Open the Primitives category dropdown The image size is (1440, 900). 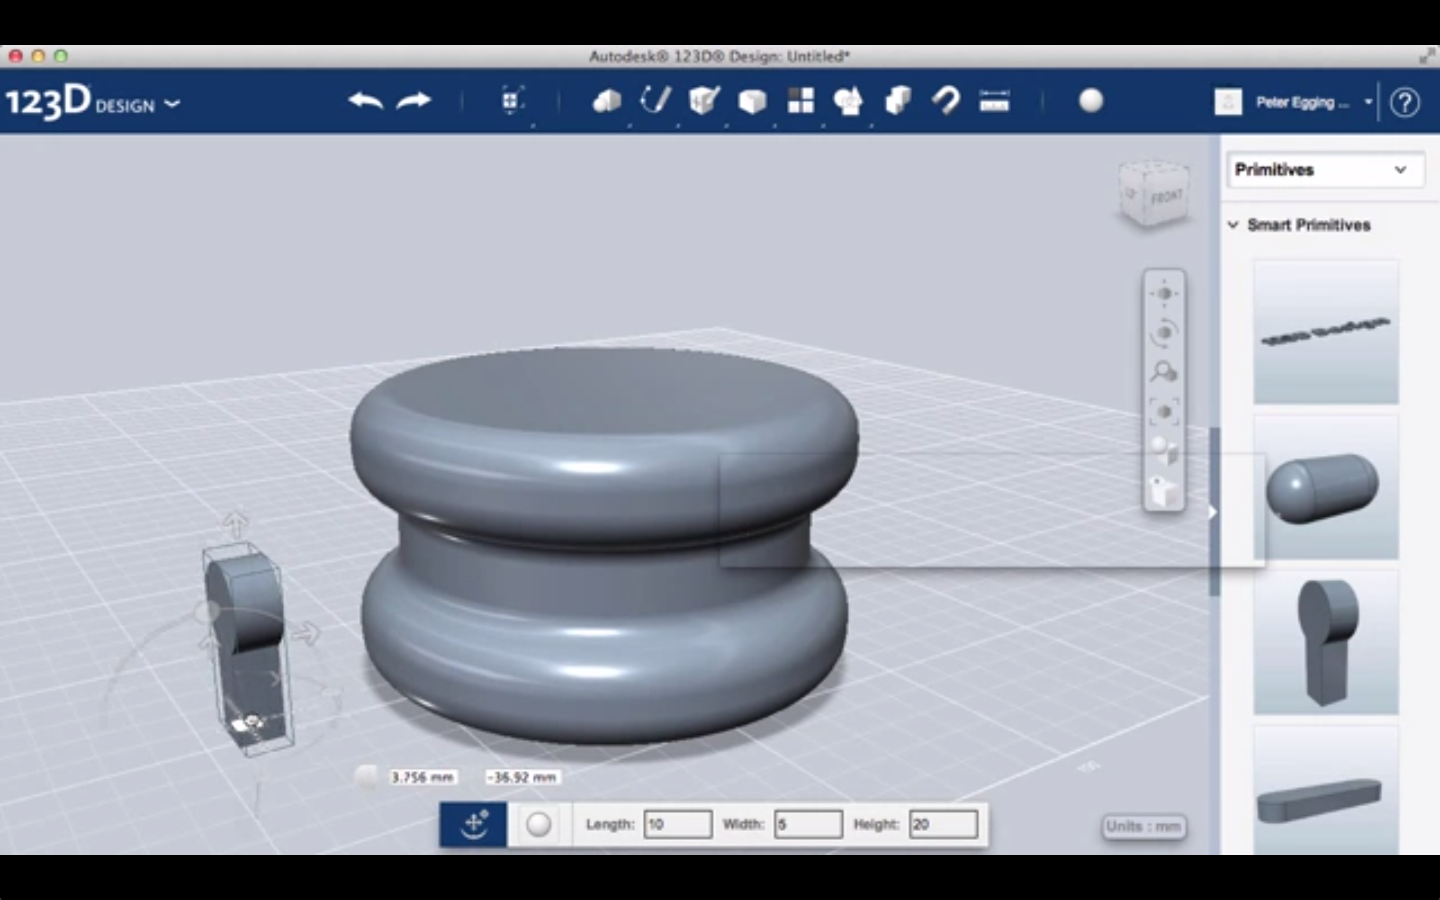[x=1325, y=170]
